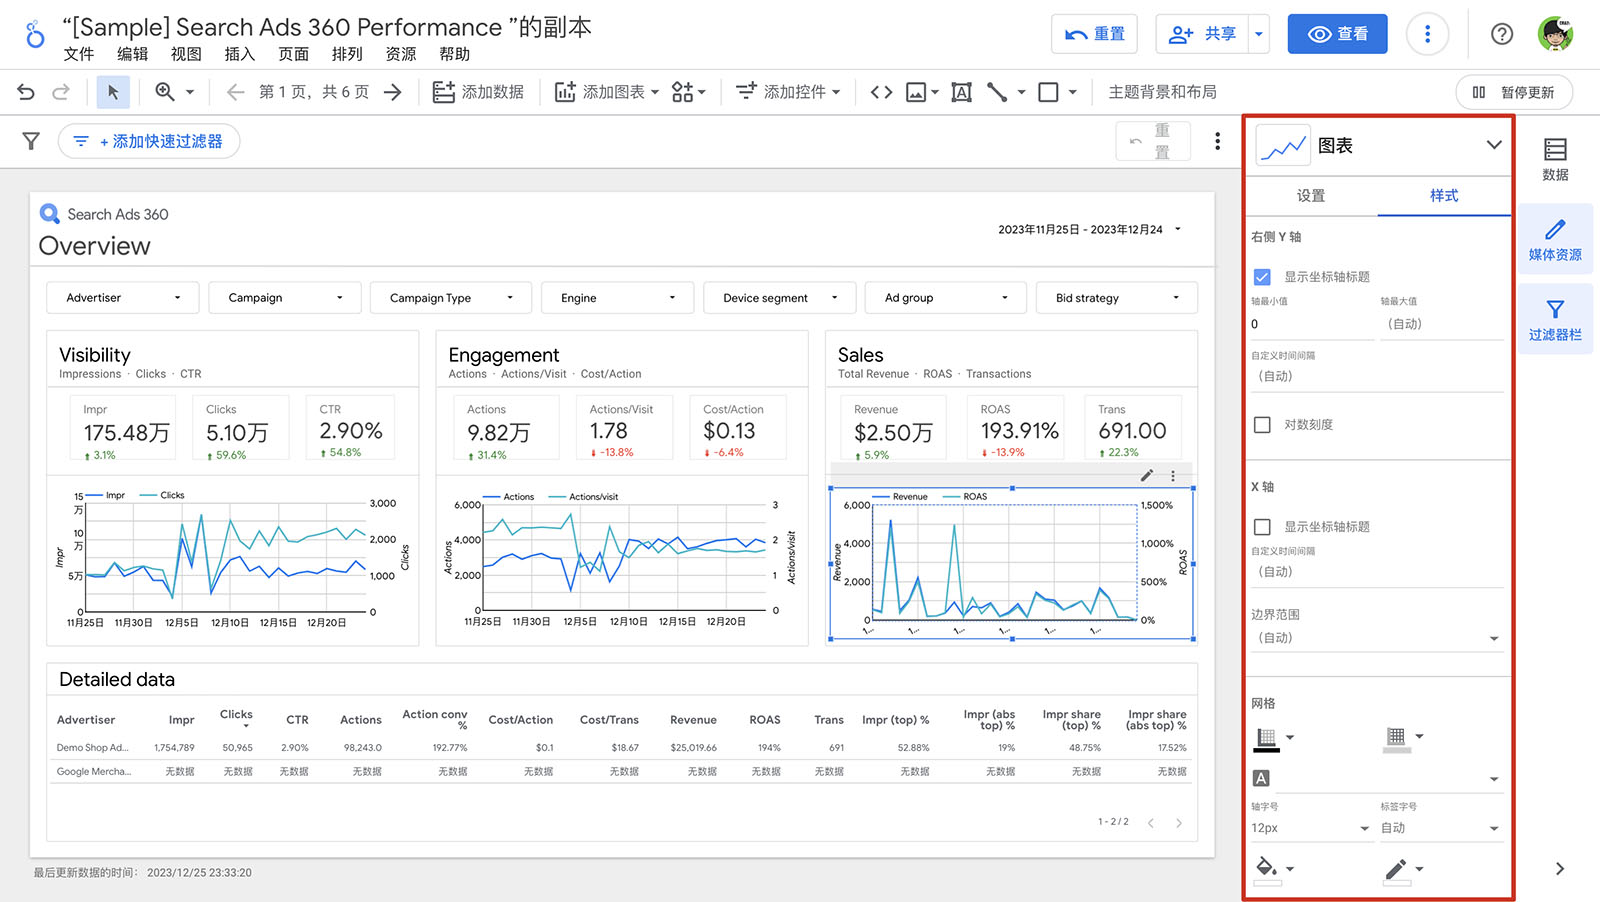The width and height of the screenshot is (1600, 902).
Task: Click the 暂停更新 button
Action: (1514, 92)
